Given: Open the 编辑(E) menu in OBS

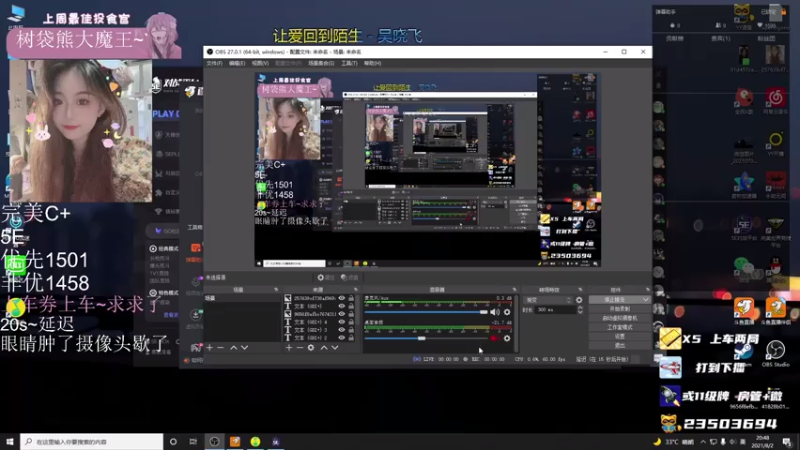Looking at the screenshot, I should click(x=237, y=63).
